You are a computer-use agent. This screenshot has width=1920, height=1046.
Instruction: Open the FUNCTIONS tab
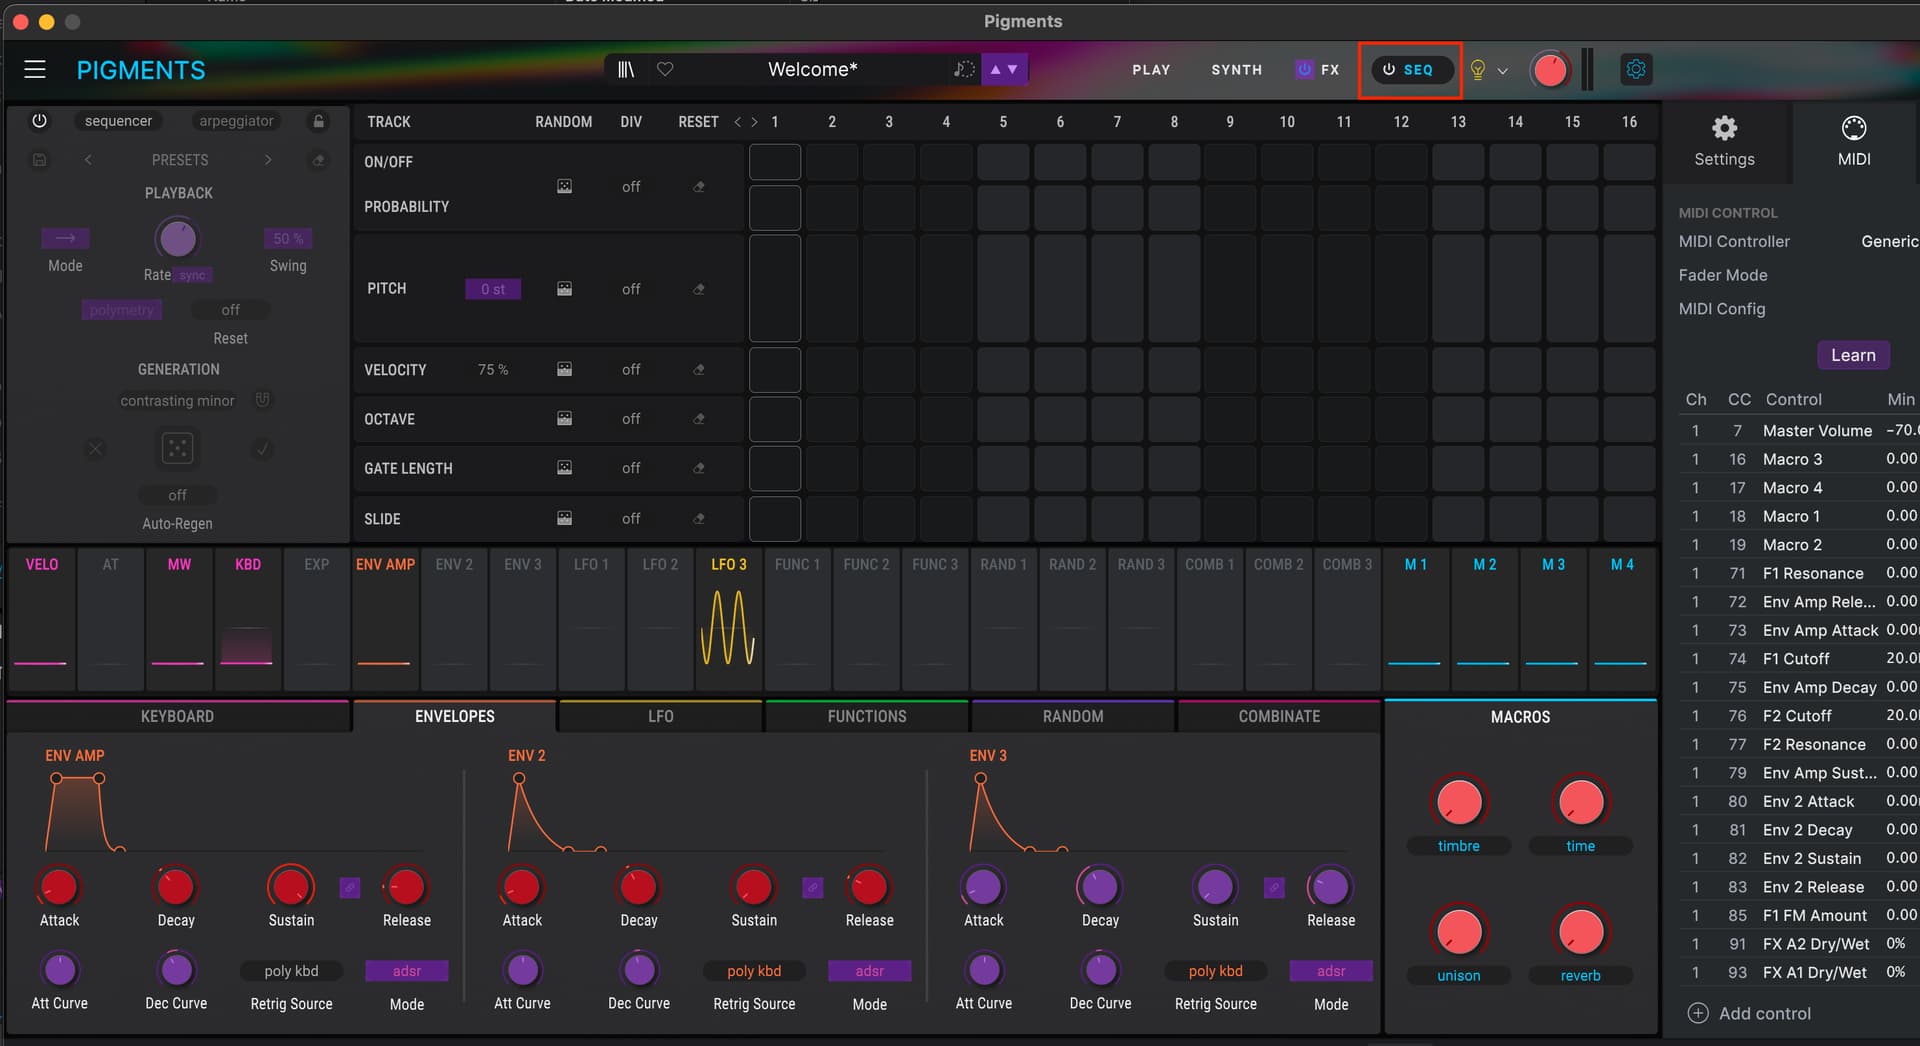tap(867, 716)
